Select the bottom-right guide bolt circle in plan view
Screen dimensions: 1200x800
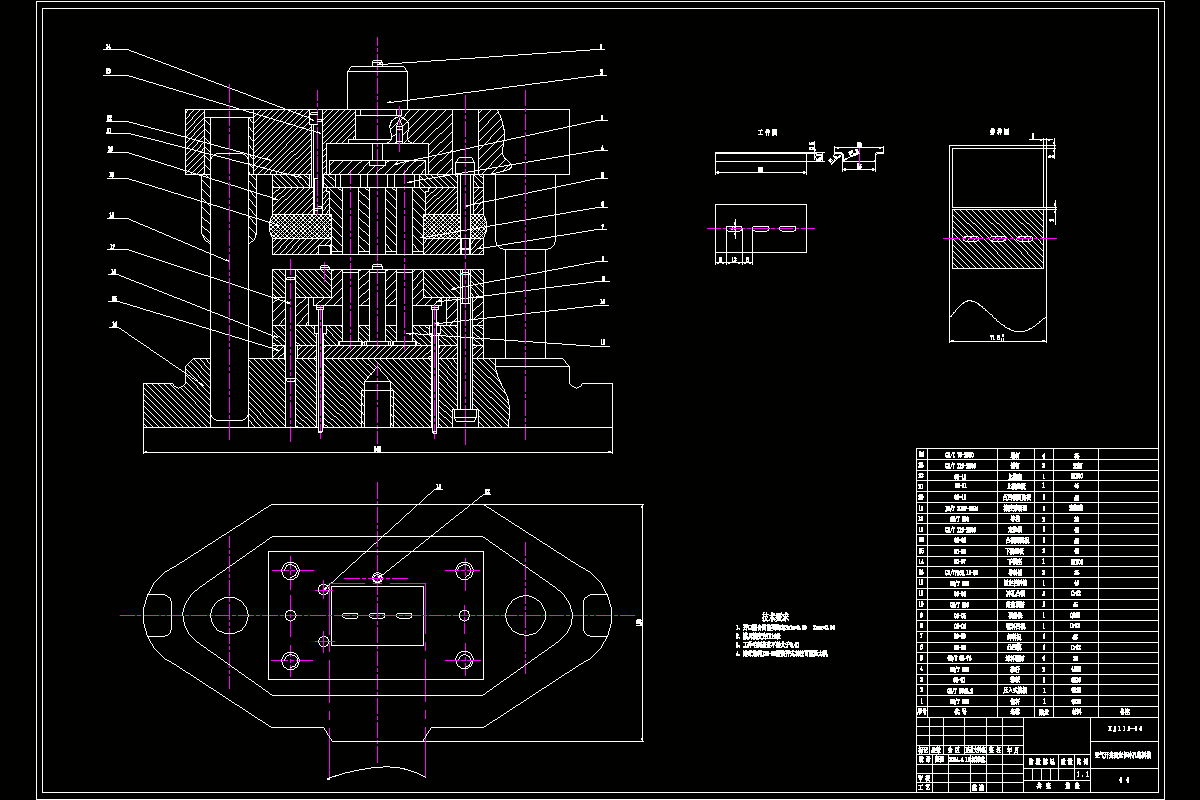click(x=464, y=659)
